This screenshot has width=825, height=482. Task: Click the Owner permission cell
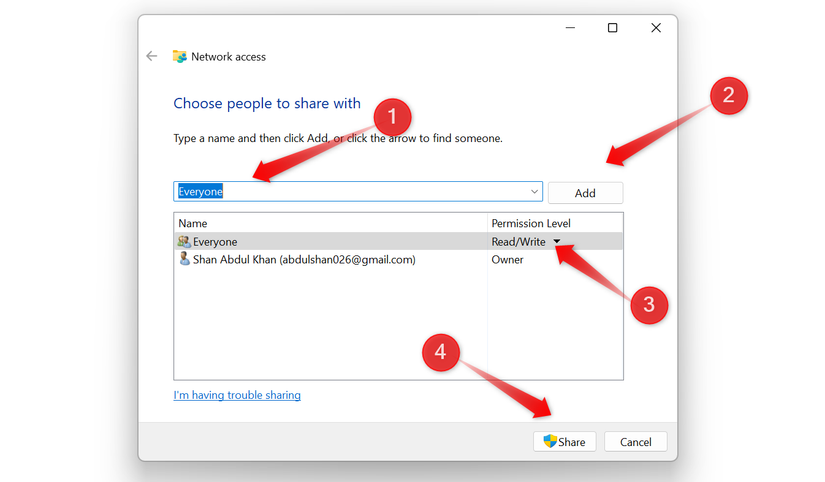(x=508, y=260)
